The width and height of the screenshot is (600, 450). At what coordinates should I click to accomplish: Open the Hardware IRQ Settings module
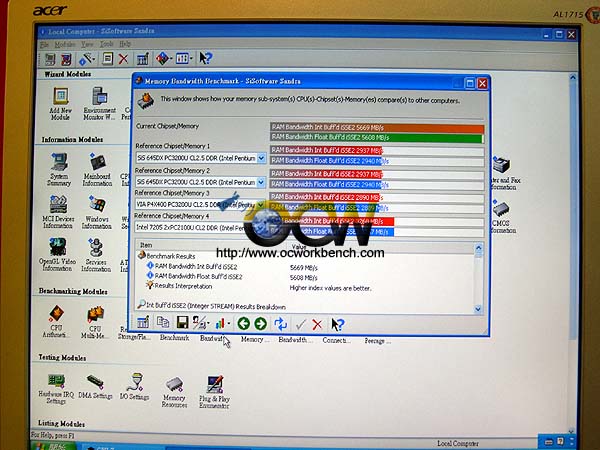tap(56, 388)
